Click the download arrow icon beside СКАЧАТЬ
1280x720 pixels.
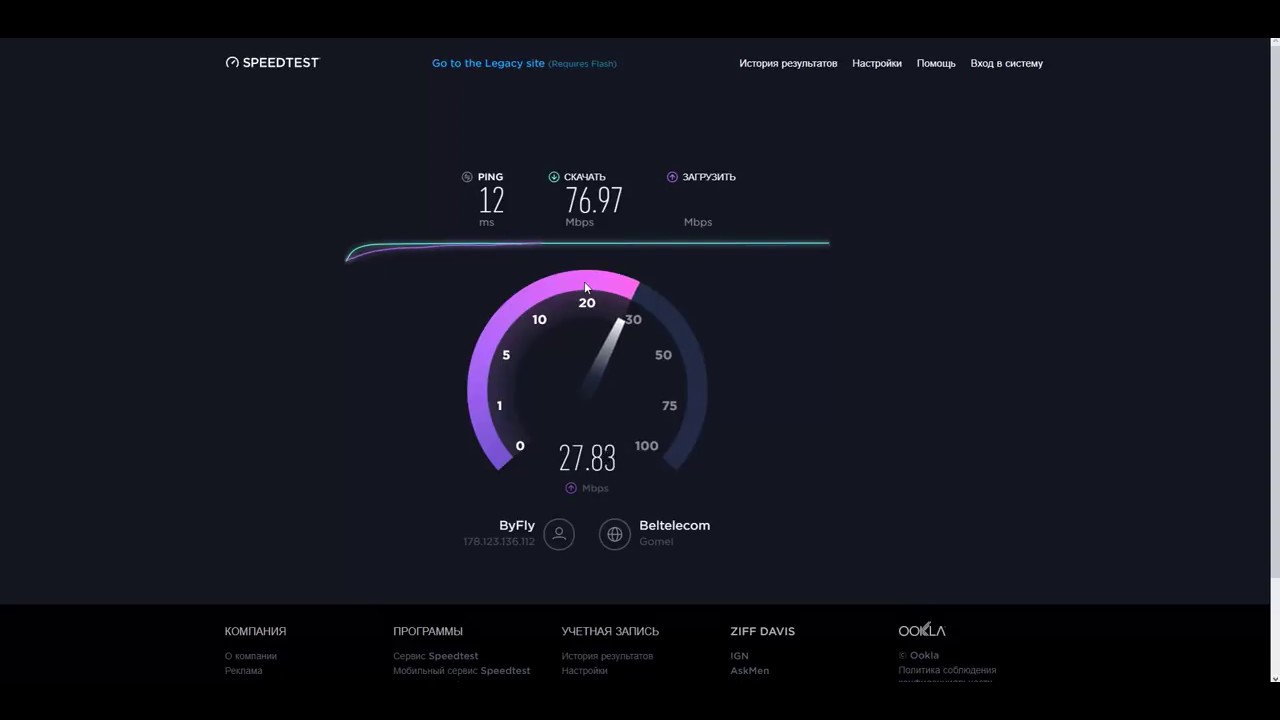[x=554, y=177]
